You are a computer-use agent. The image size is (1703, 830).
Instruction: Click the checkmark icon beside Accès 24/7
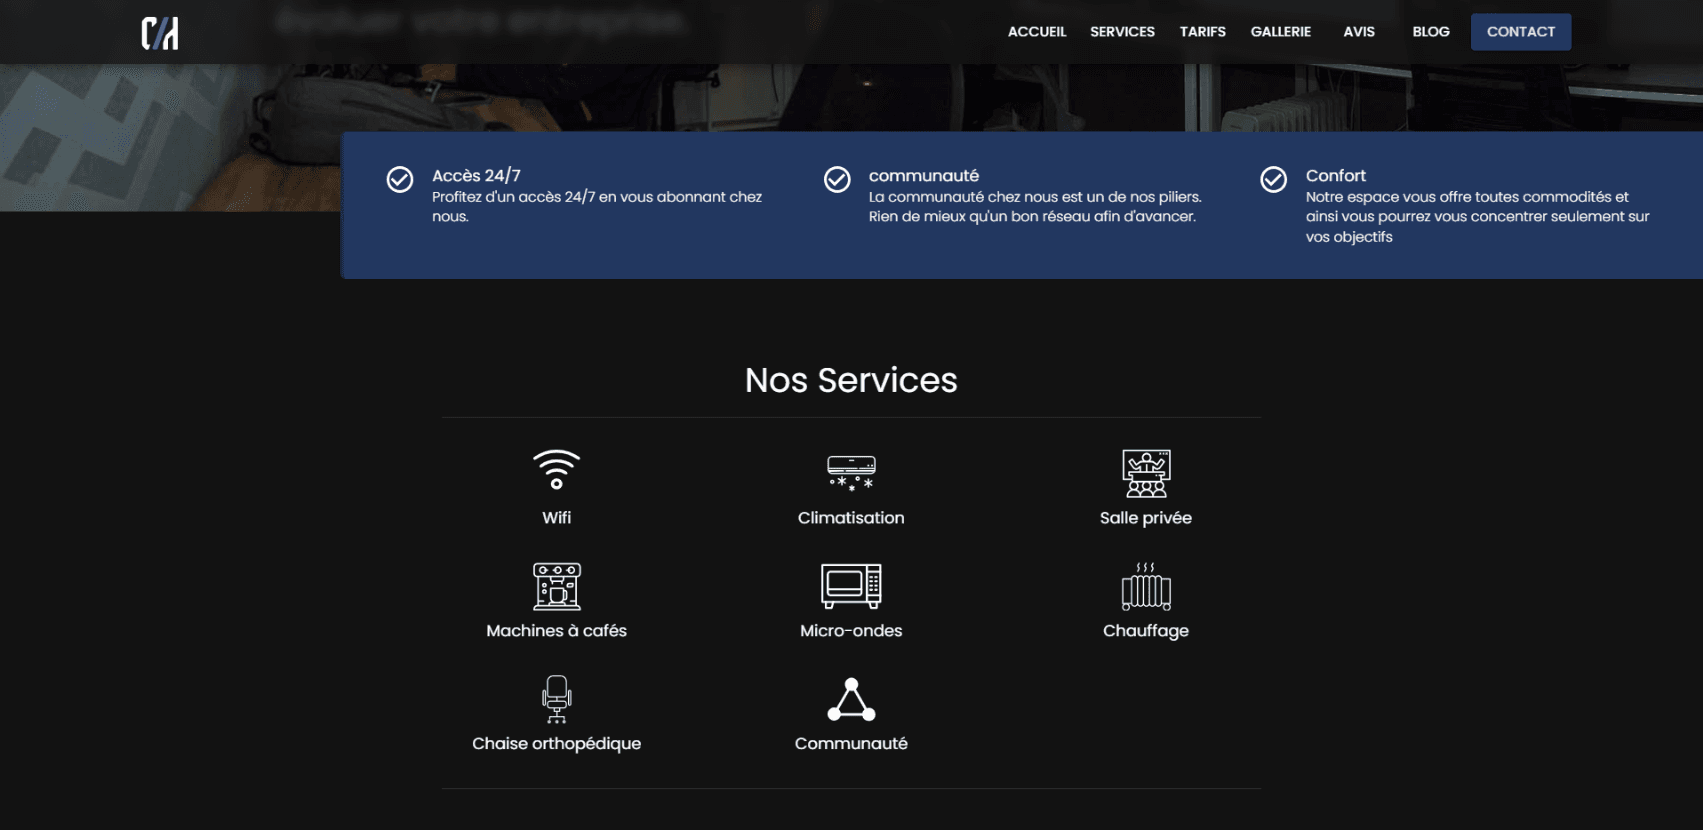point(400,179)
